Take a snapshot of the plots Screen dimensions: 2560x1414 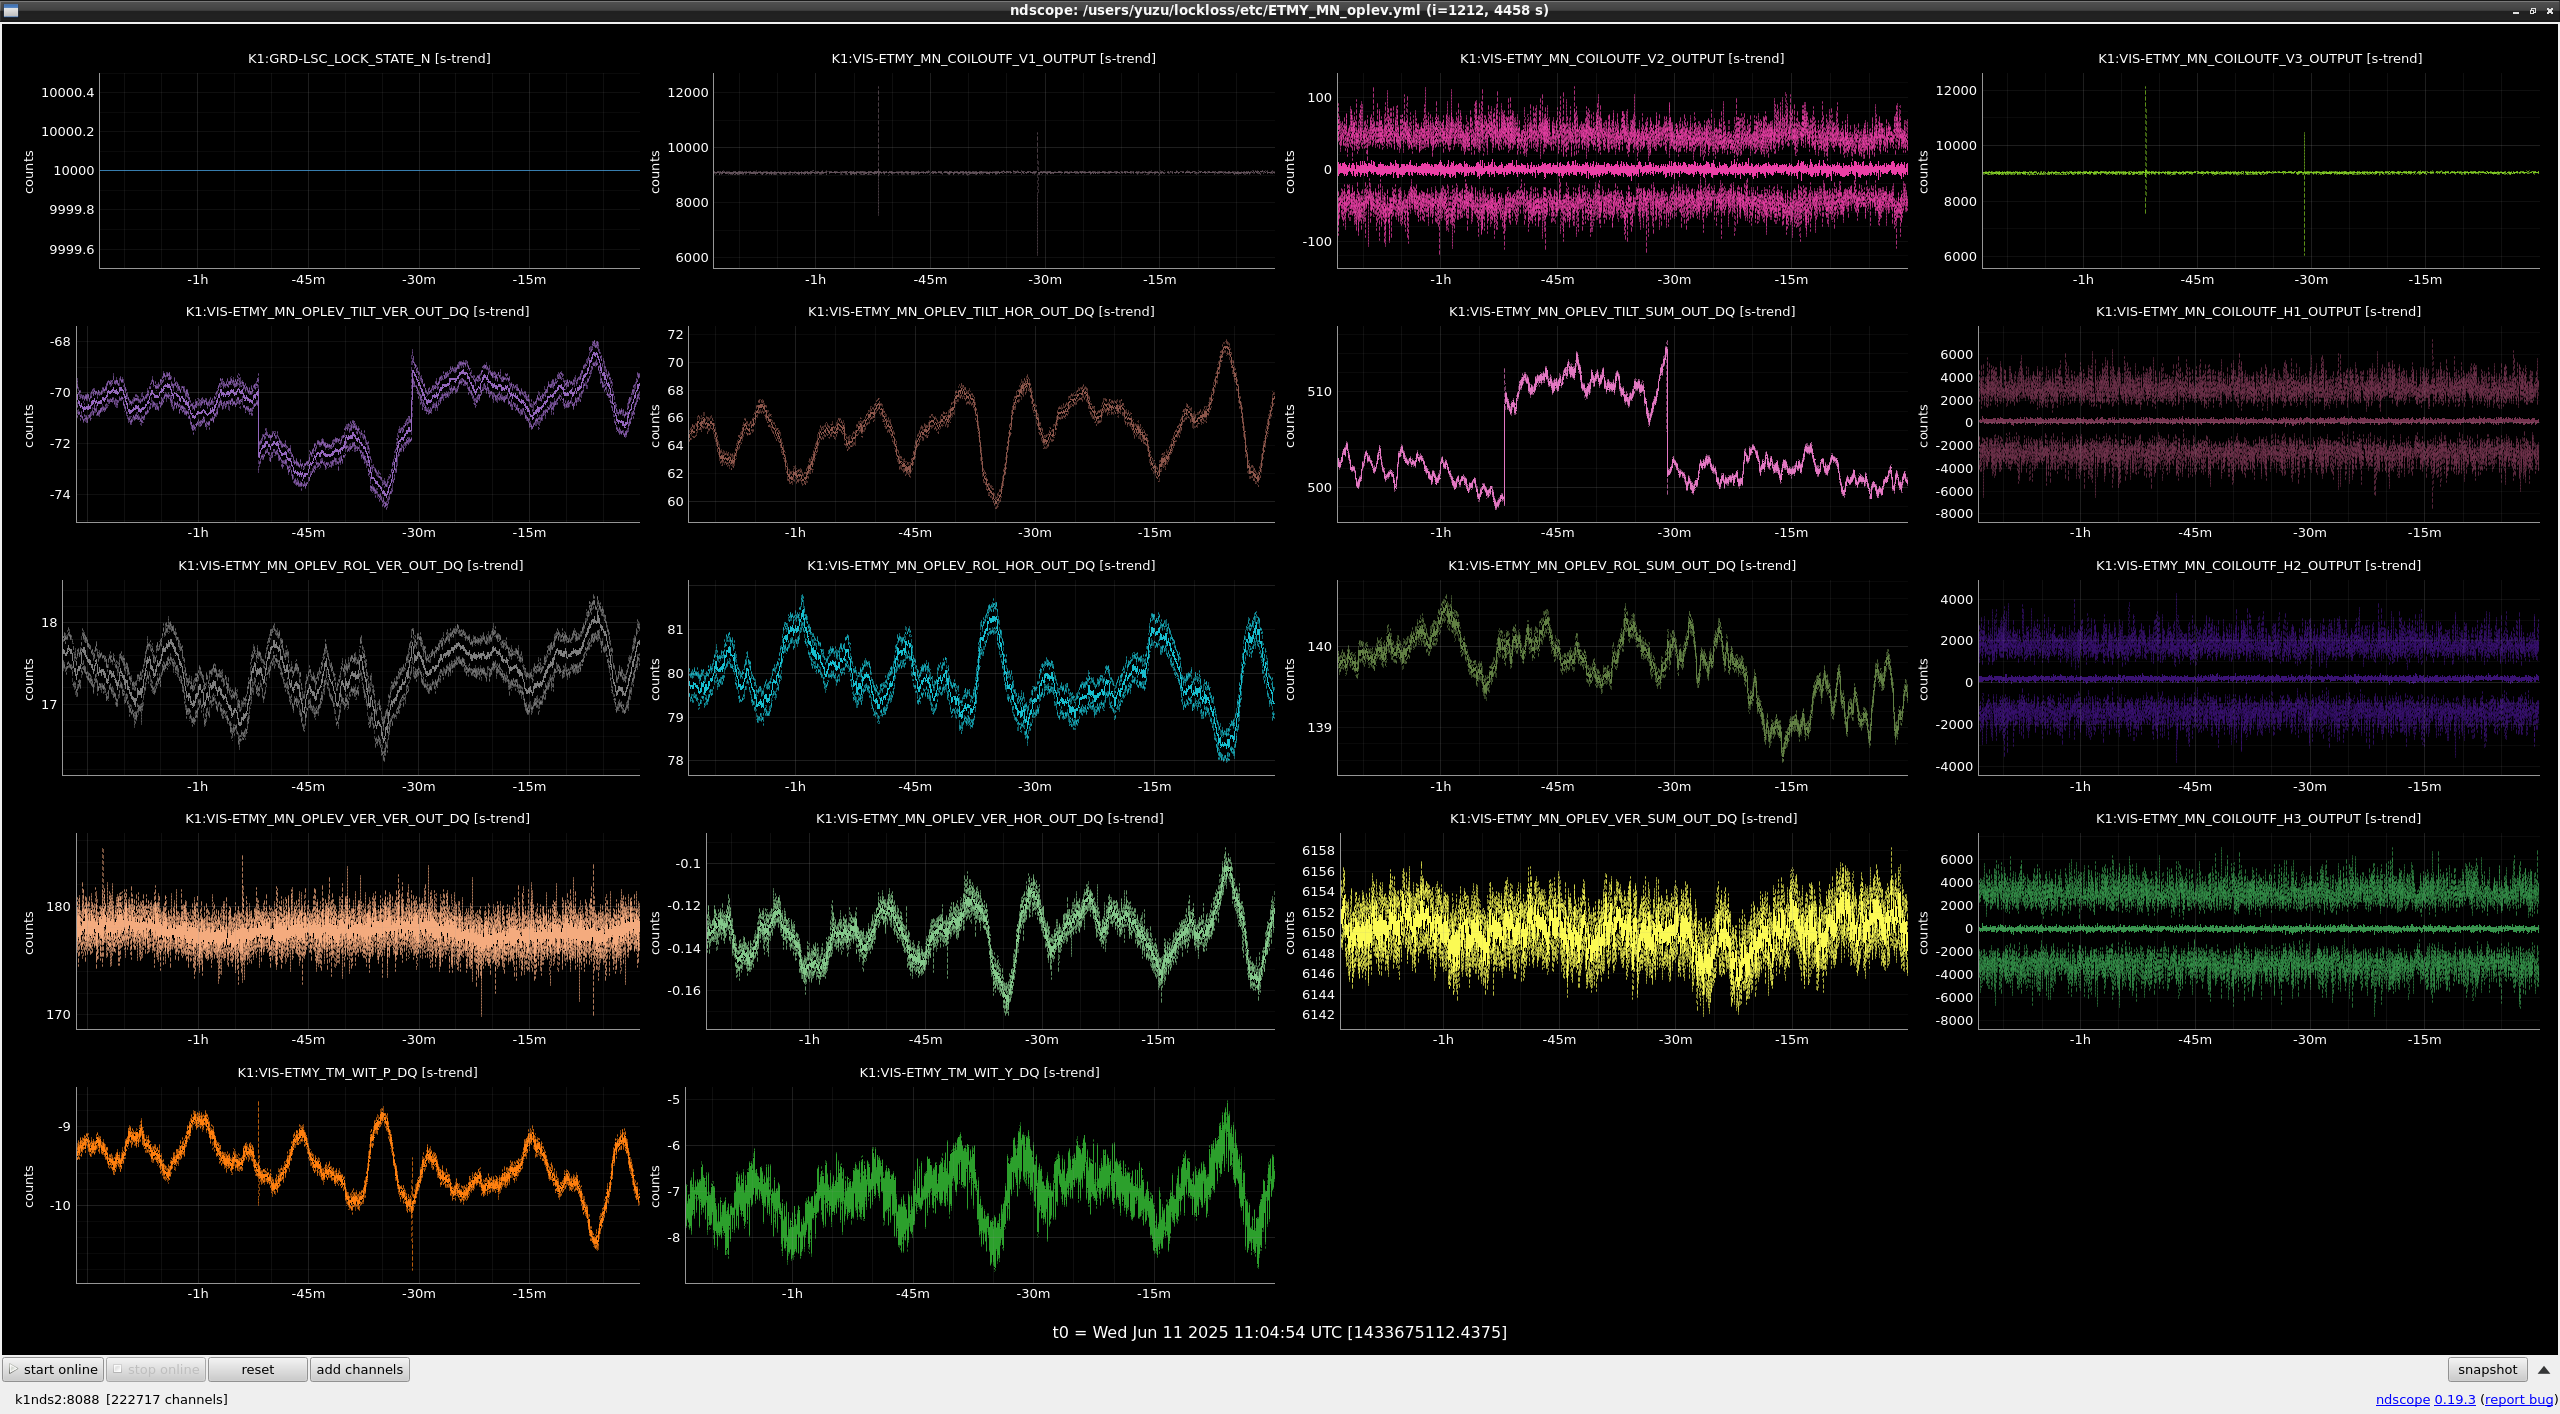pyautogui.click(x=2486, y=1369)
